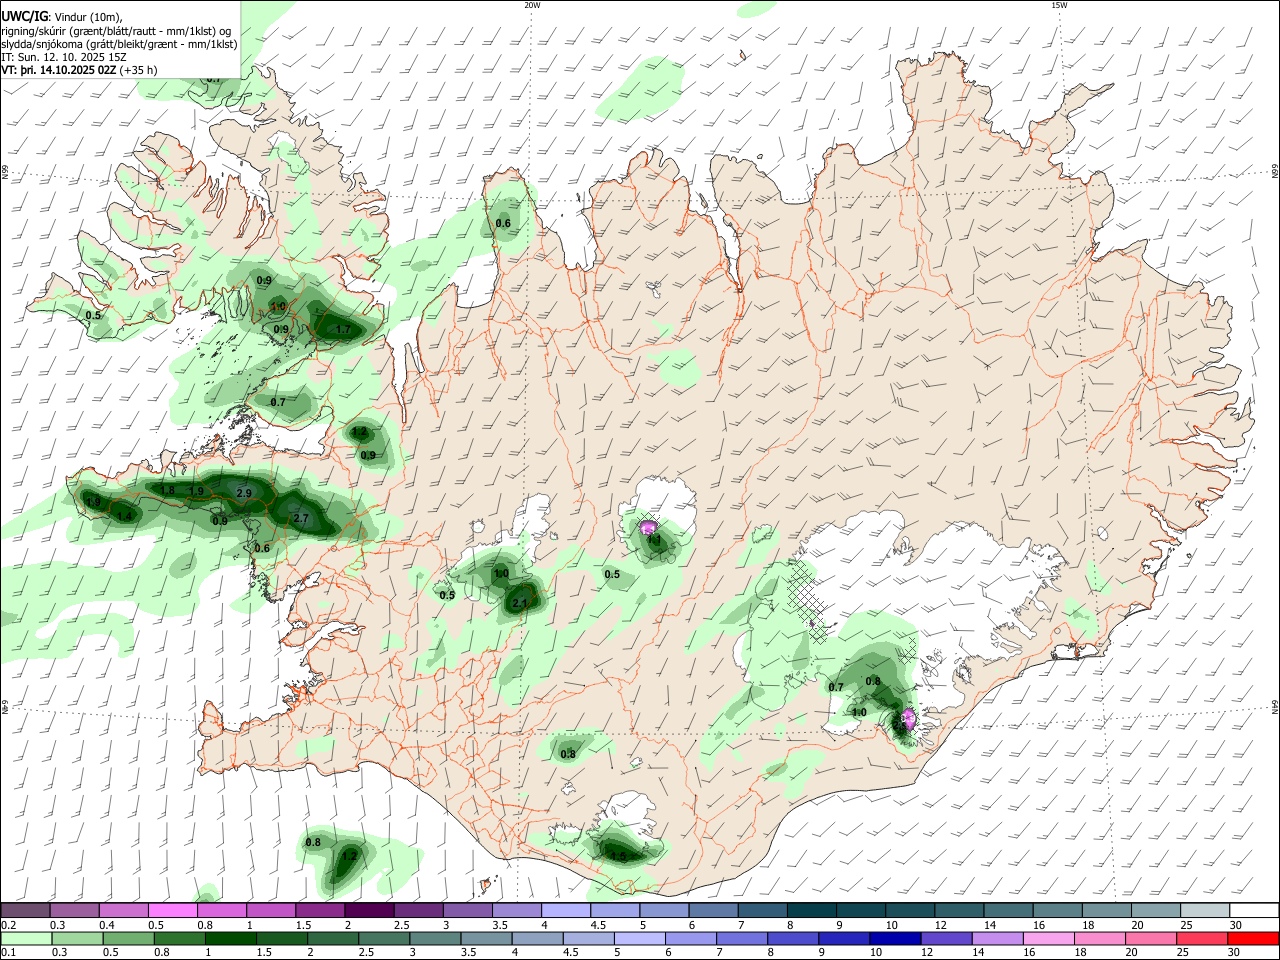The width and height of the screenshot is (1280, 960).
Task: Click the purple snowfall patch in the southeast
Action: 908,718
